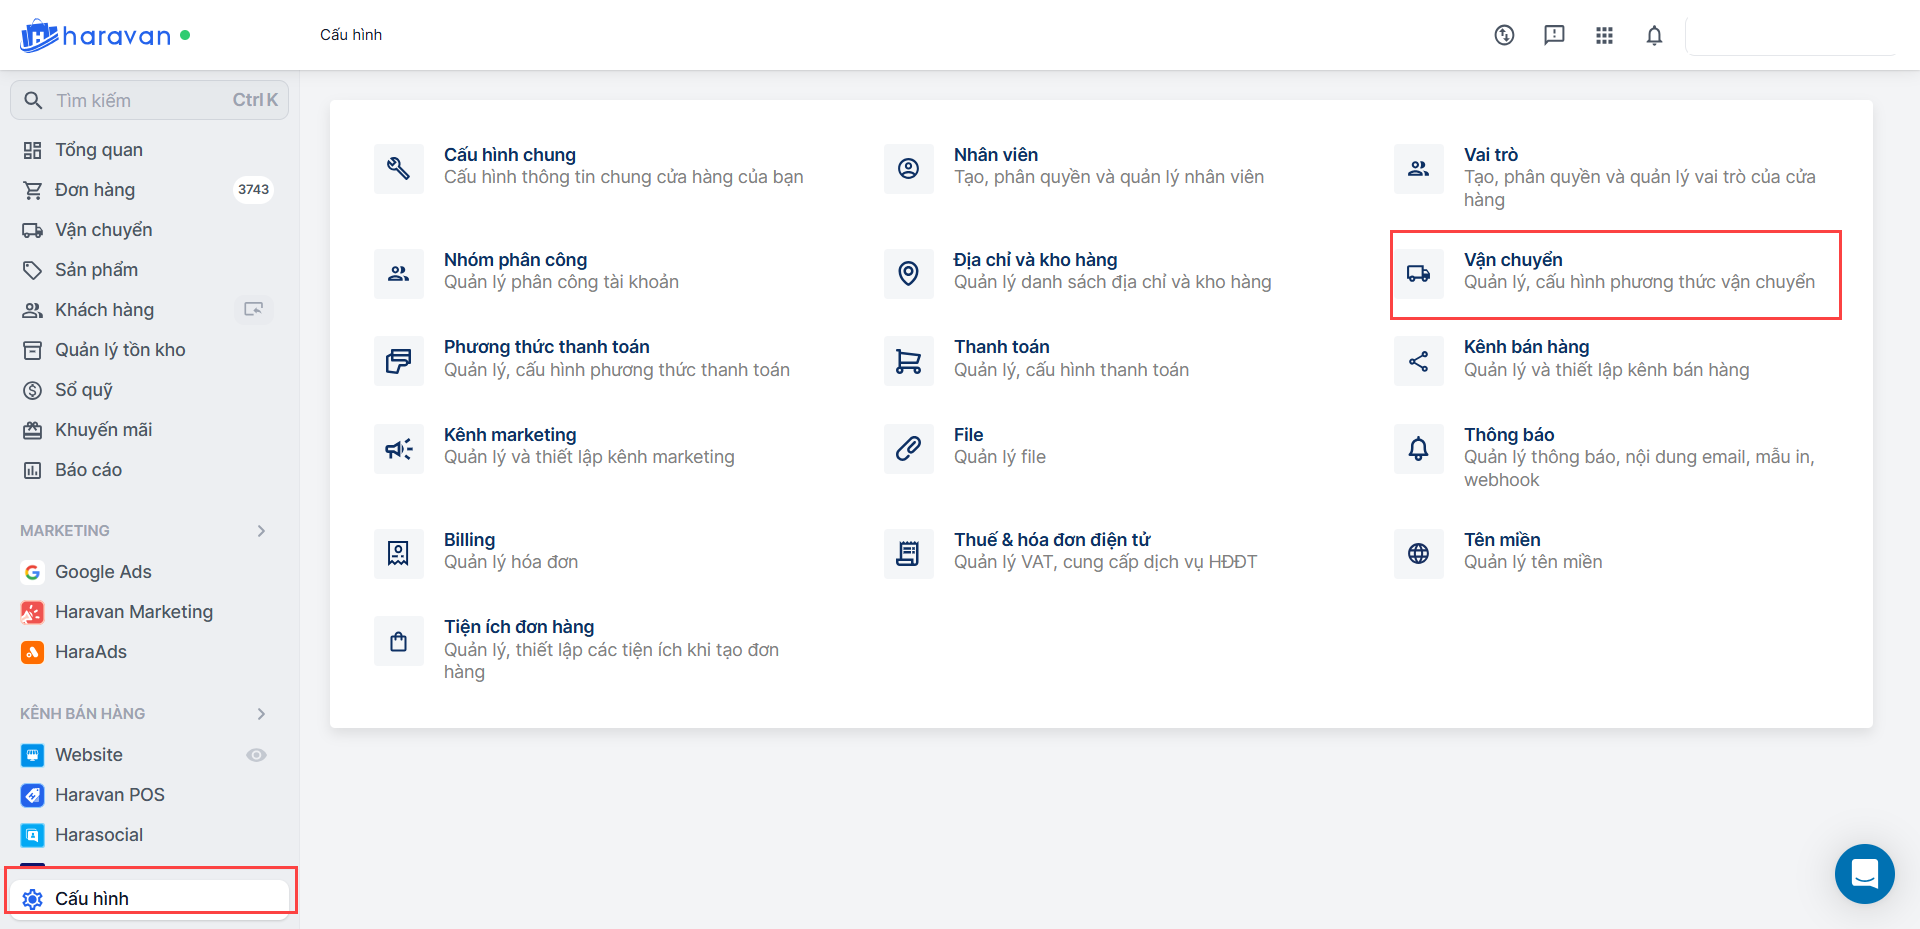Expand the MARKETING section chevron
This screenshot has height=929, width=1920.
tap(261, 531)
